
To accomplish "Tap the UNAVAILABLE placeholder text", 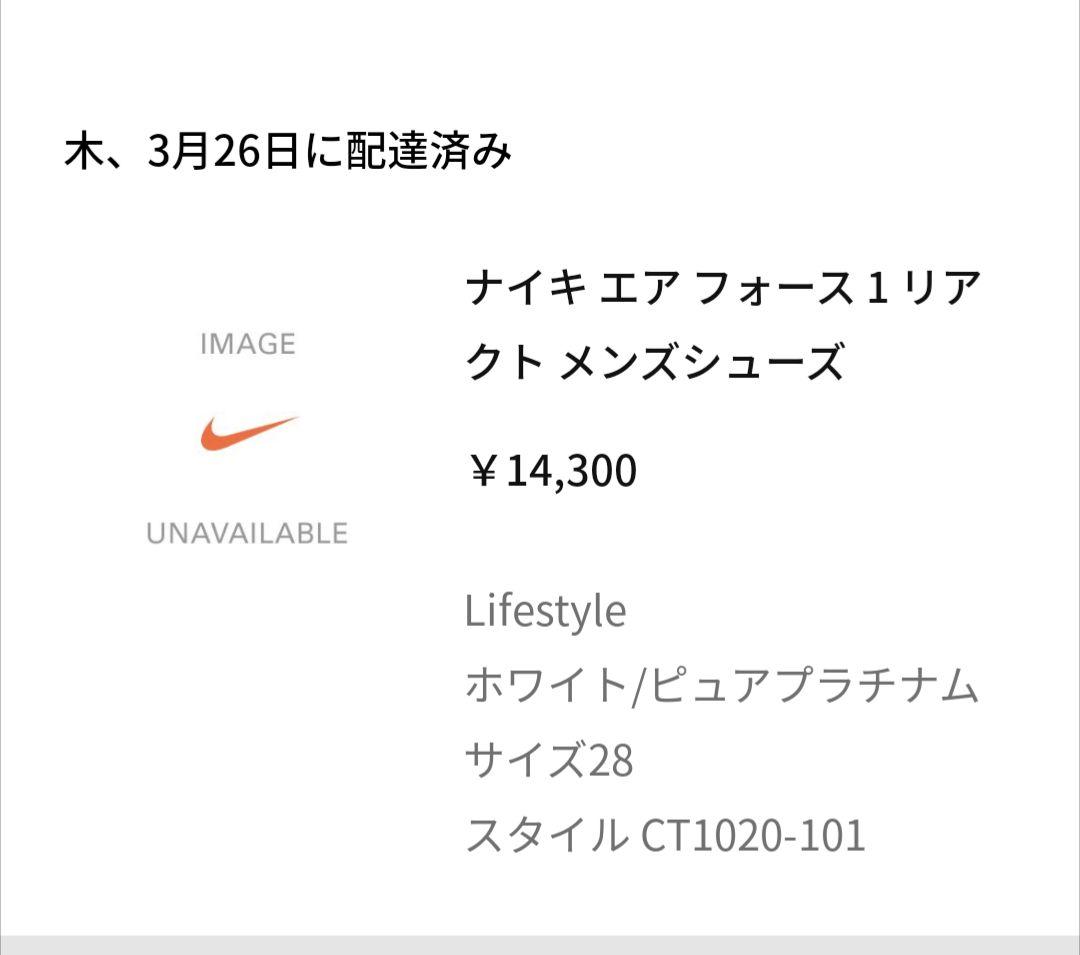I will tap(247, 534).
